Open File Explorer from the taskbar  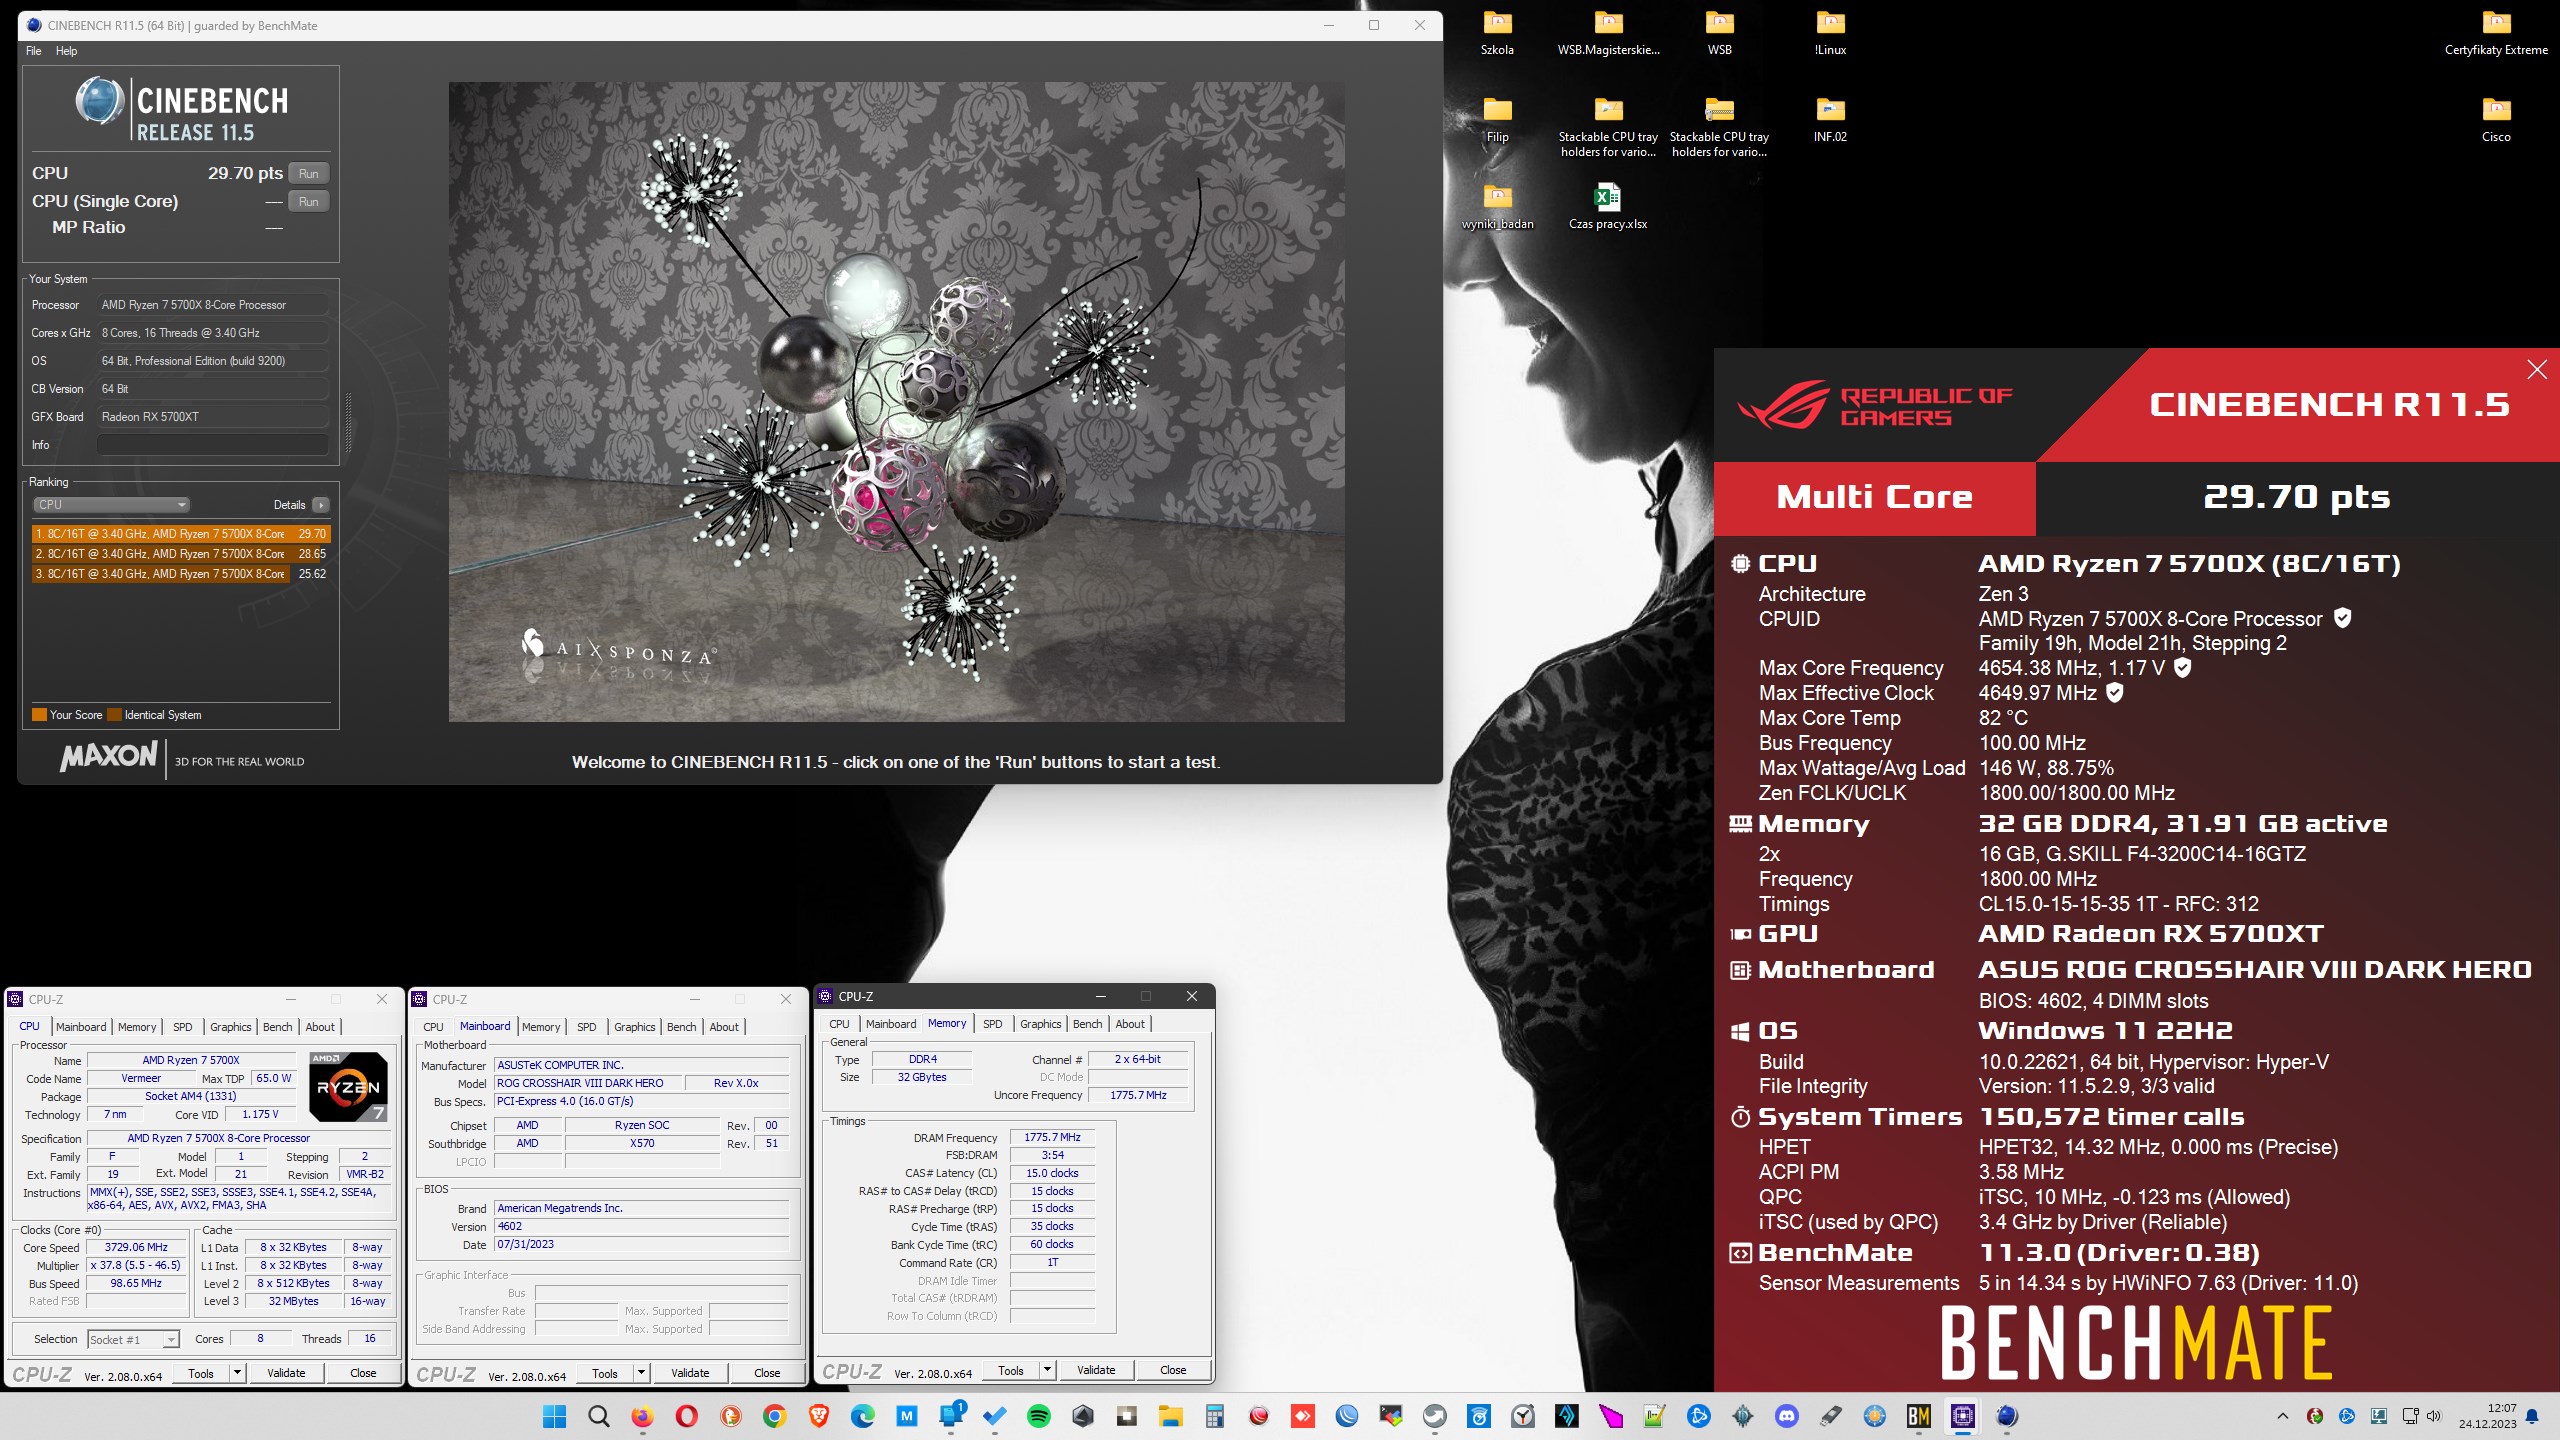[1170, 1416]
